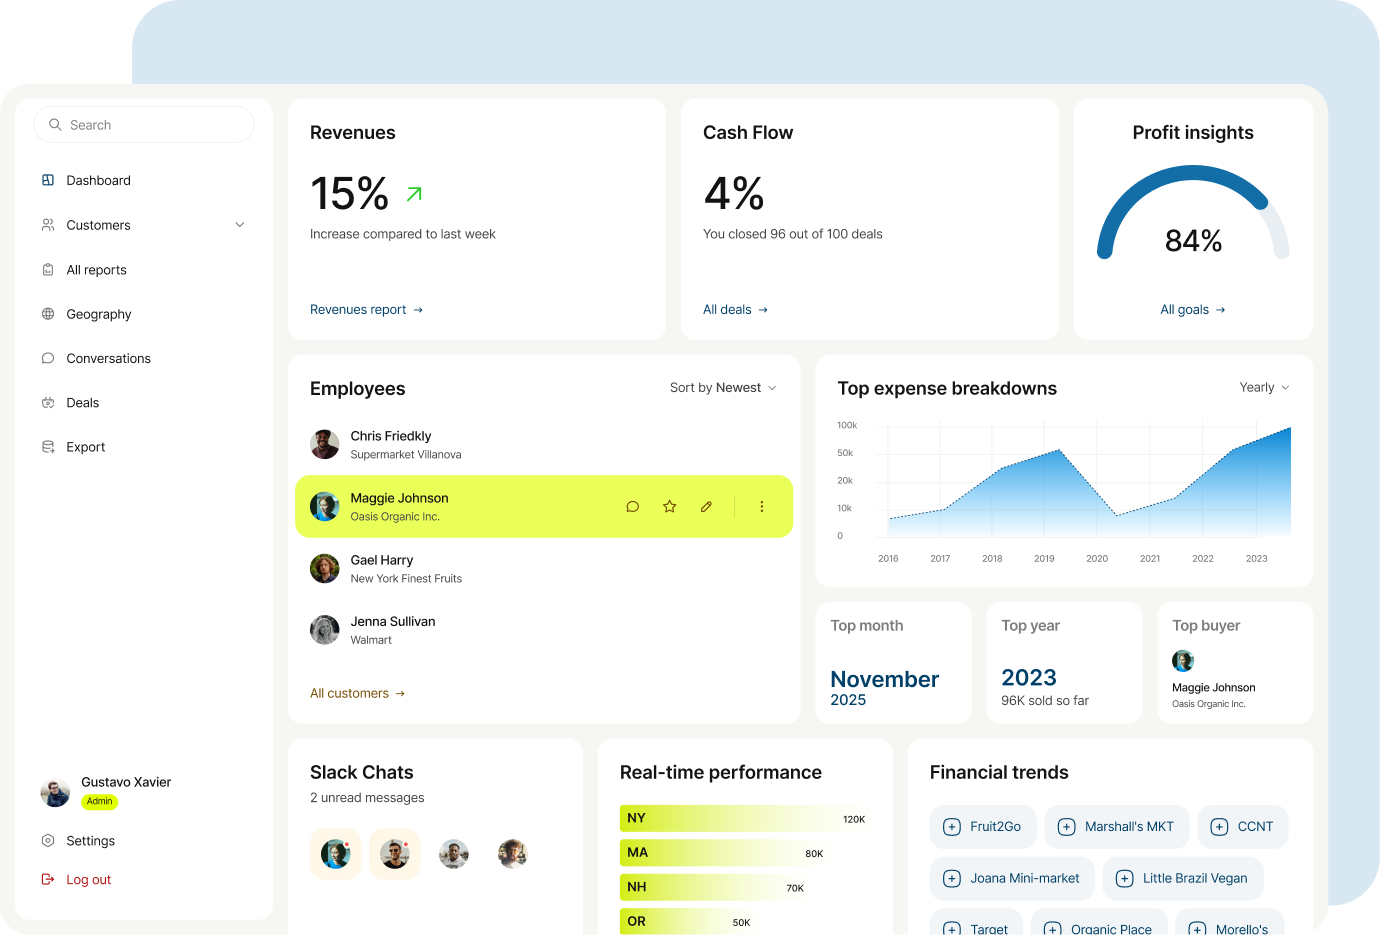The width and height of the screenshot is (1380, 935).
Task: Open All reports from the sidebar
Action: click(x=95, y=269)
